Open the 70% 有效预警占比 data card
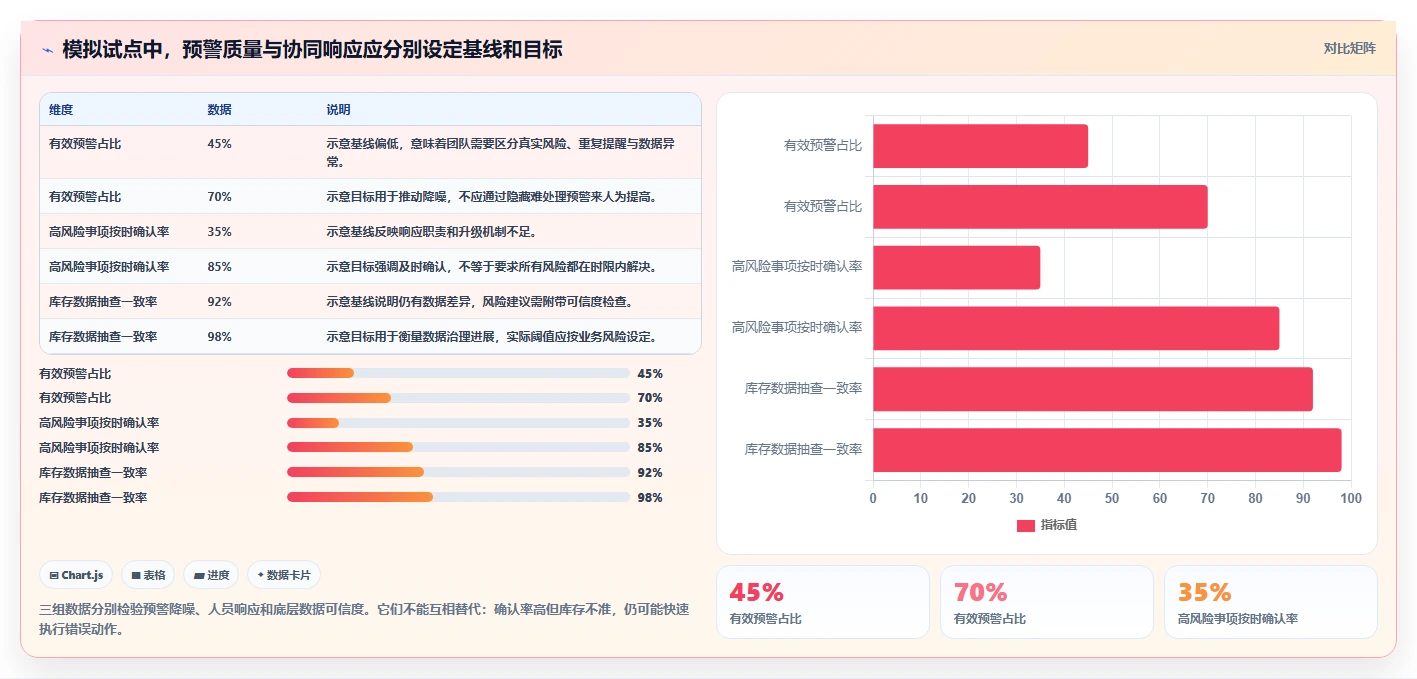Image resolution: width=1417 pixels, height=679 pixels. [x=1047, y=602]
